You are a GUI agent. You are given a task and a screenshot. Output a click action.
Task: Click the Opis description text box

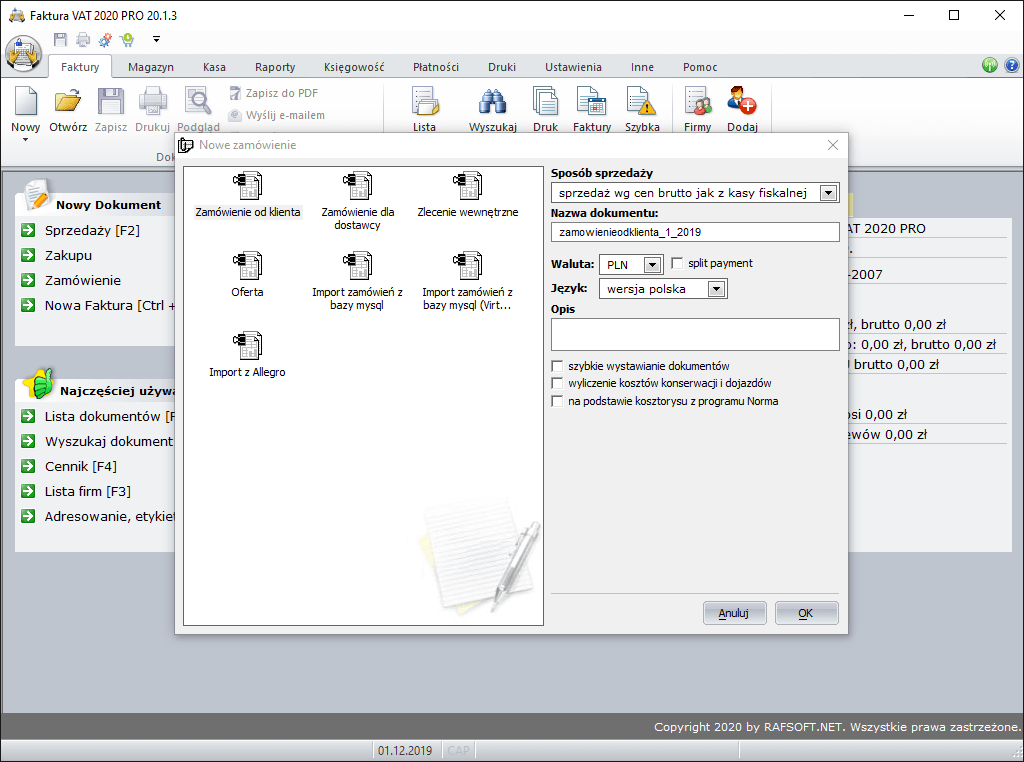pyautogui.click(x=694, y=334)
